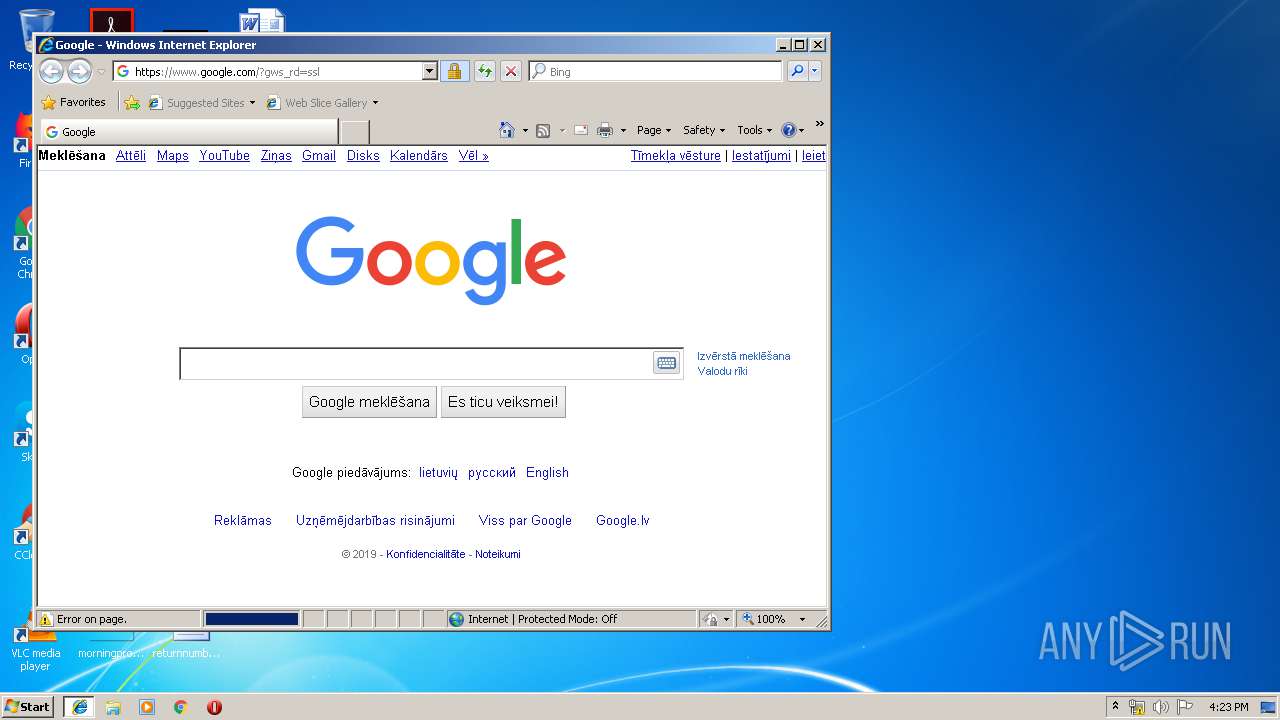Show more command bar items chevron
The image size is (1280, 720).
point(820,124)
